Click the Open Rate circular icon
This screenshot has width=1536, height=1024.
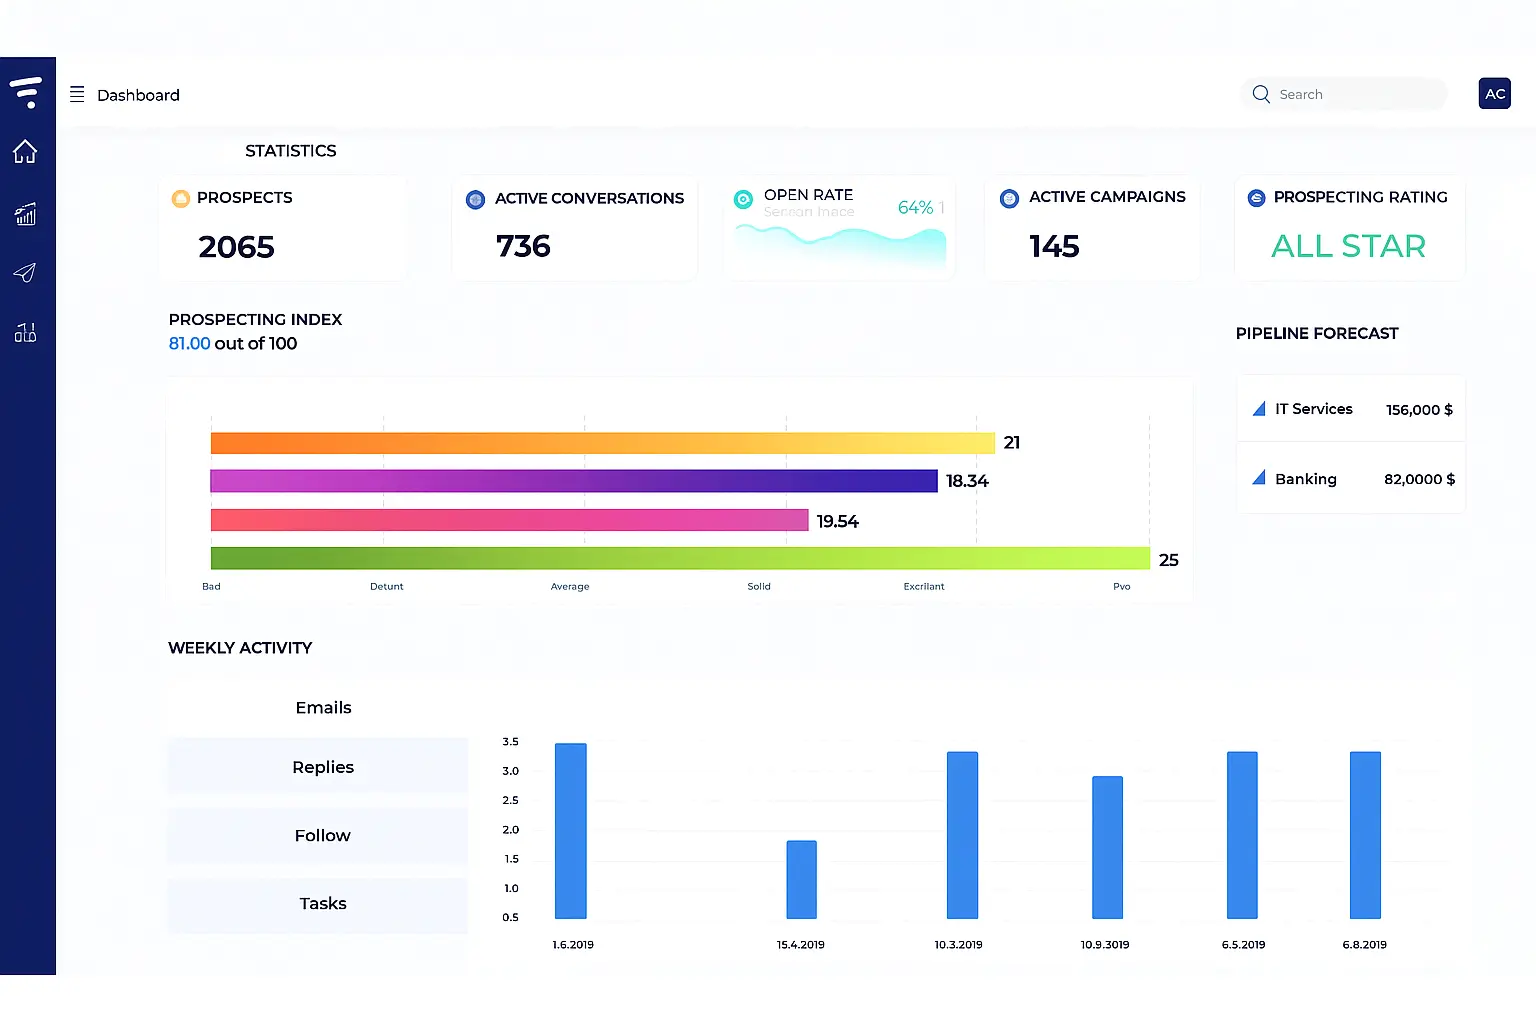pyautogui.click(x=743, y=199)
